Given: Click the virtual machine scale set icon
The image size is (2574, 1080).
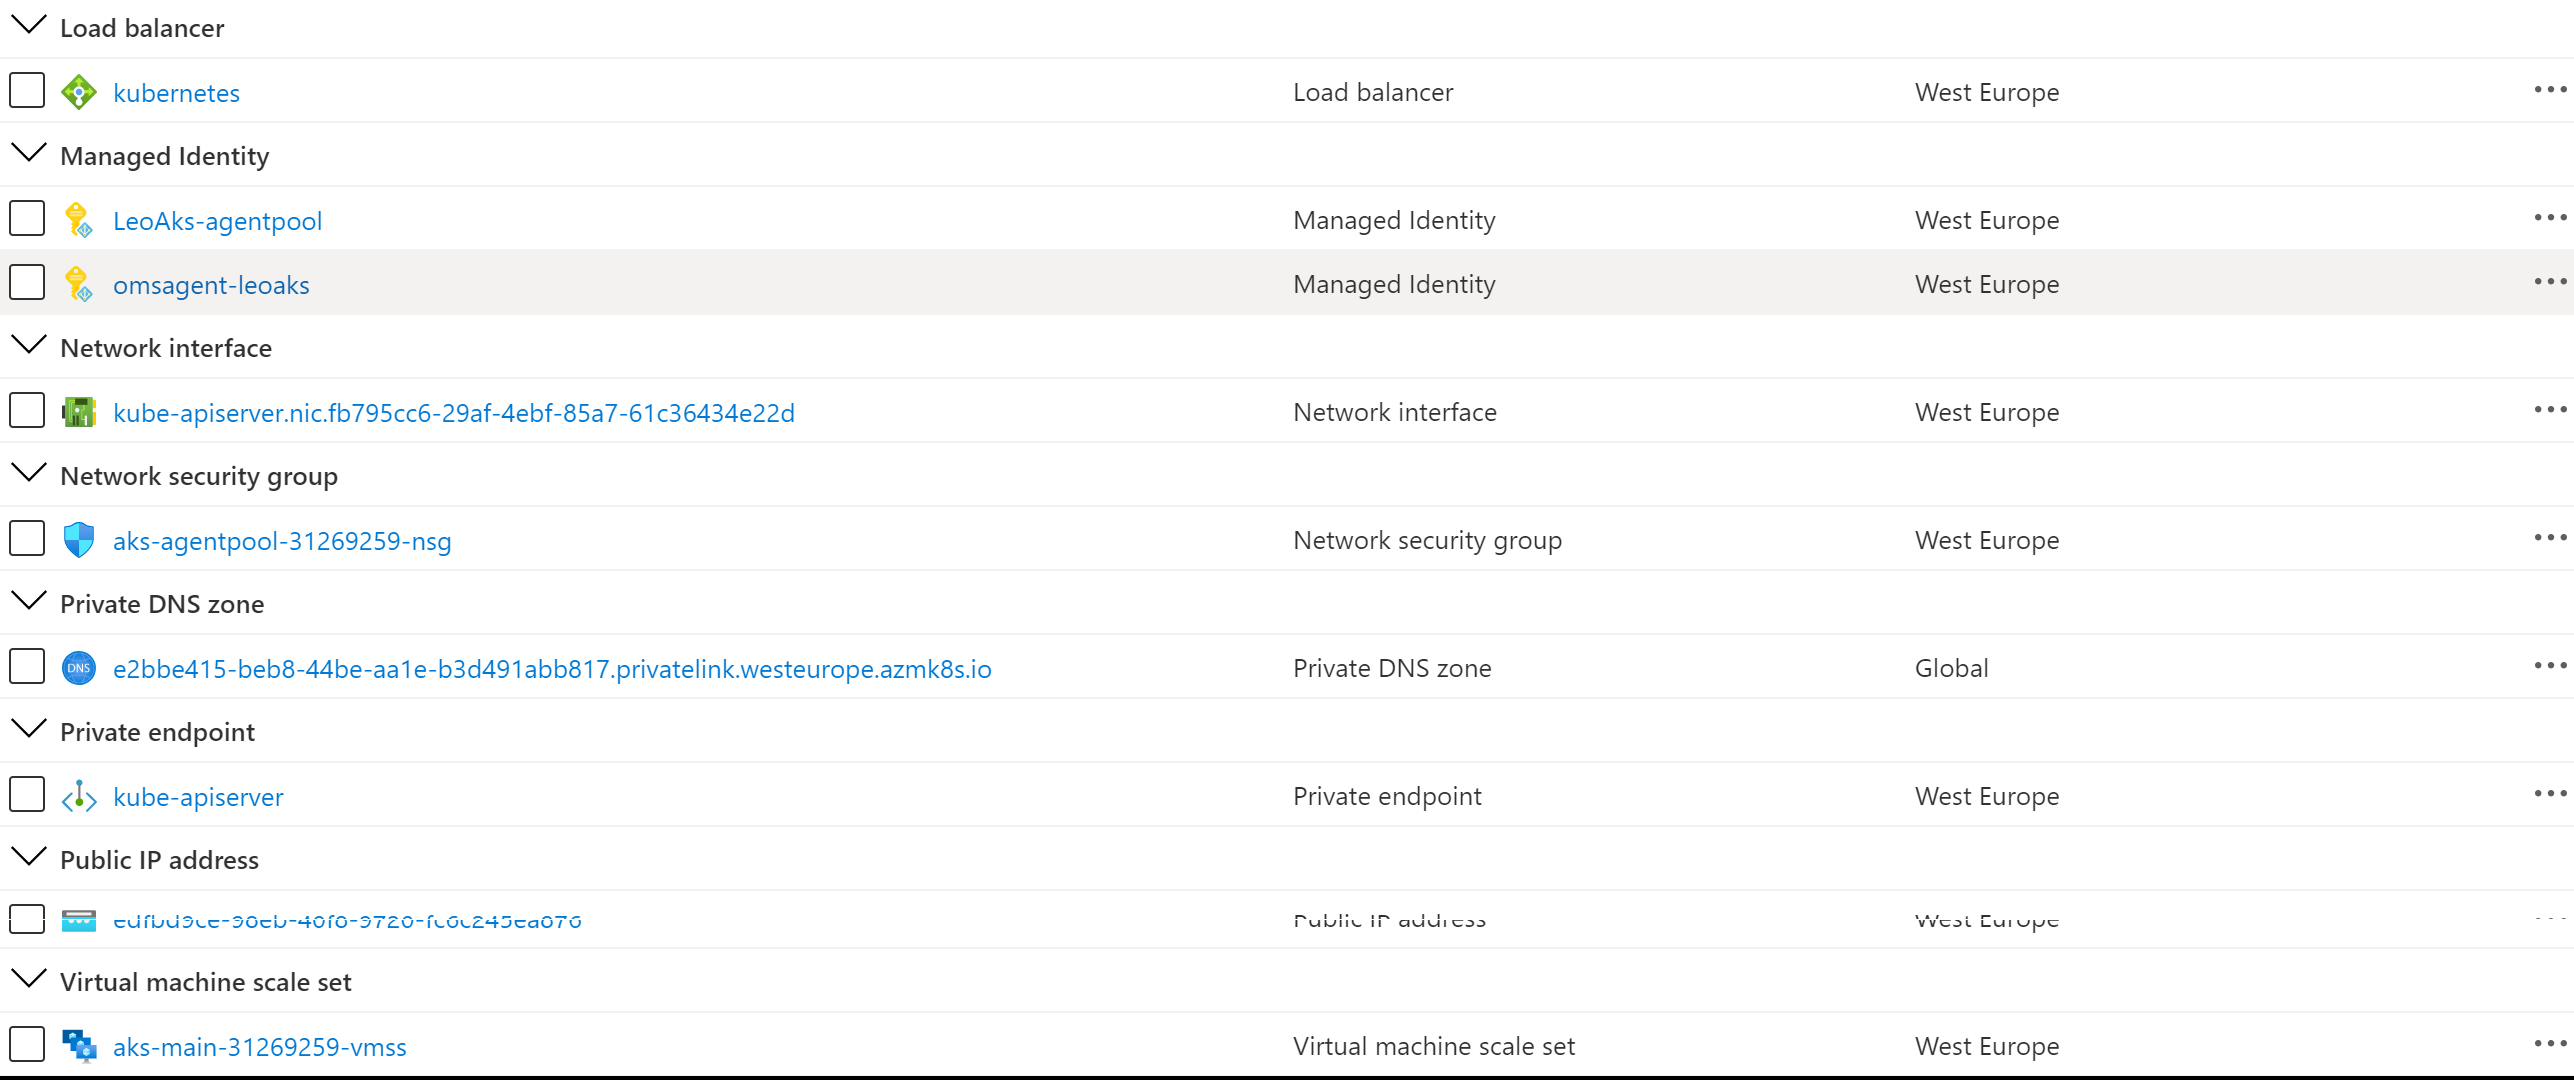Looking at the screenshot, I should pyautogui.click(x=79, y=1046).
